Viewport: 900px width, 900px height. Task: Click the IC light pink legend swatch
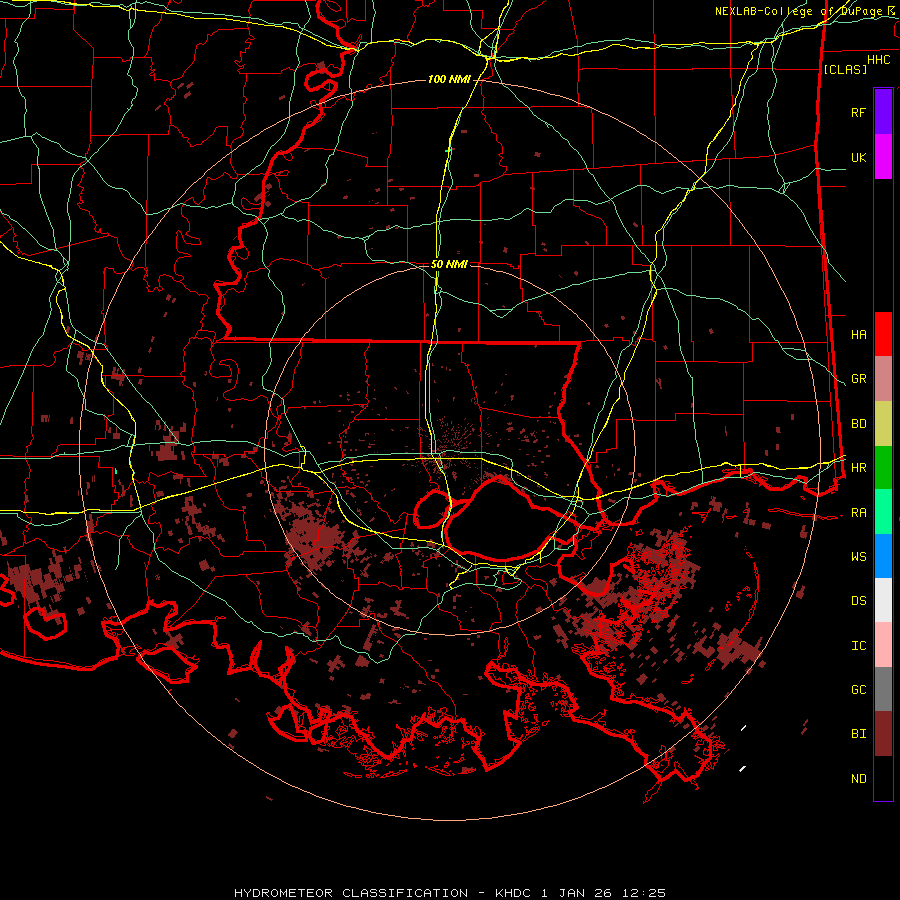tap(883, 645)
